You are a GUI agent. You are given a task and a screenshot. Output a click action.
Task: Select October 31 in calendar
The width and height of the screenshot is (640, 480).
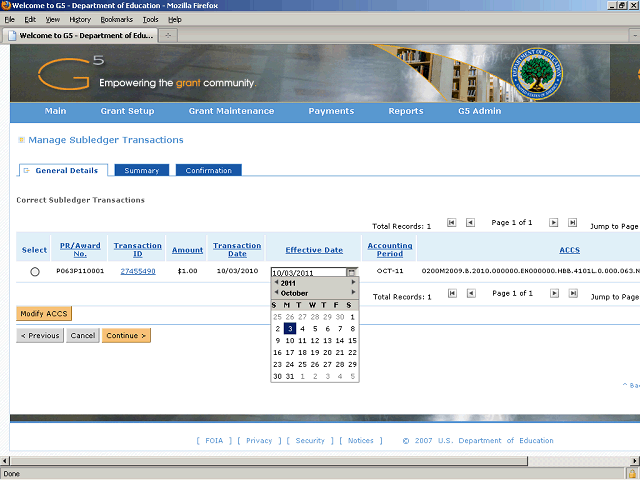coord(290,376)
